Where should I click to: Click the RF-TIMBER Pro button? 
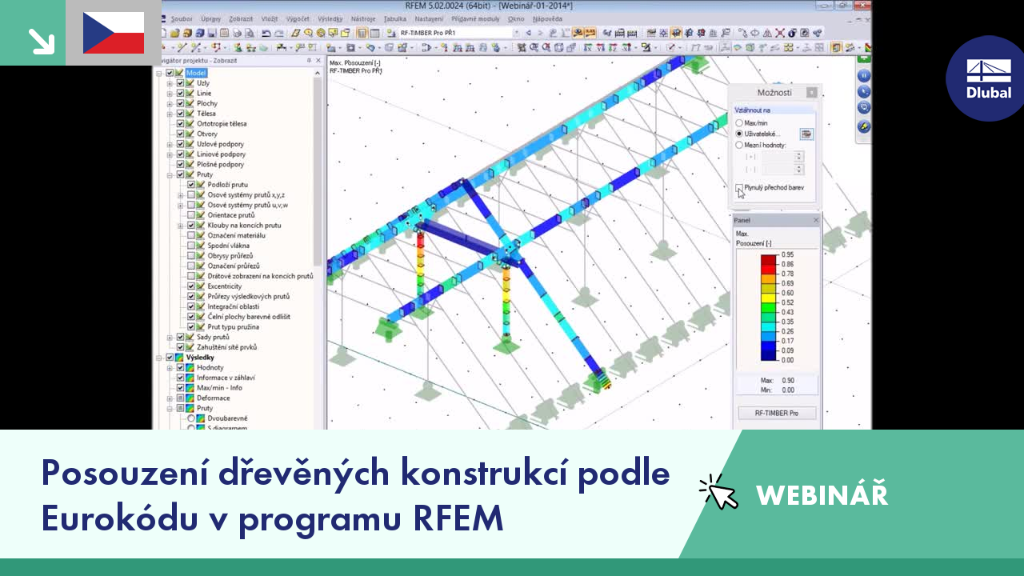click(x=776, y=413)
